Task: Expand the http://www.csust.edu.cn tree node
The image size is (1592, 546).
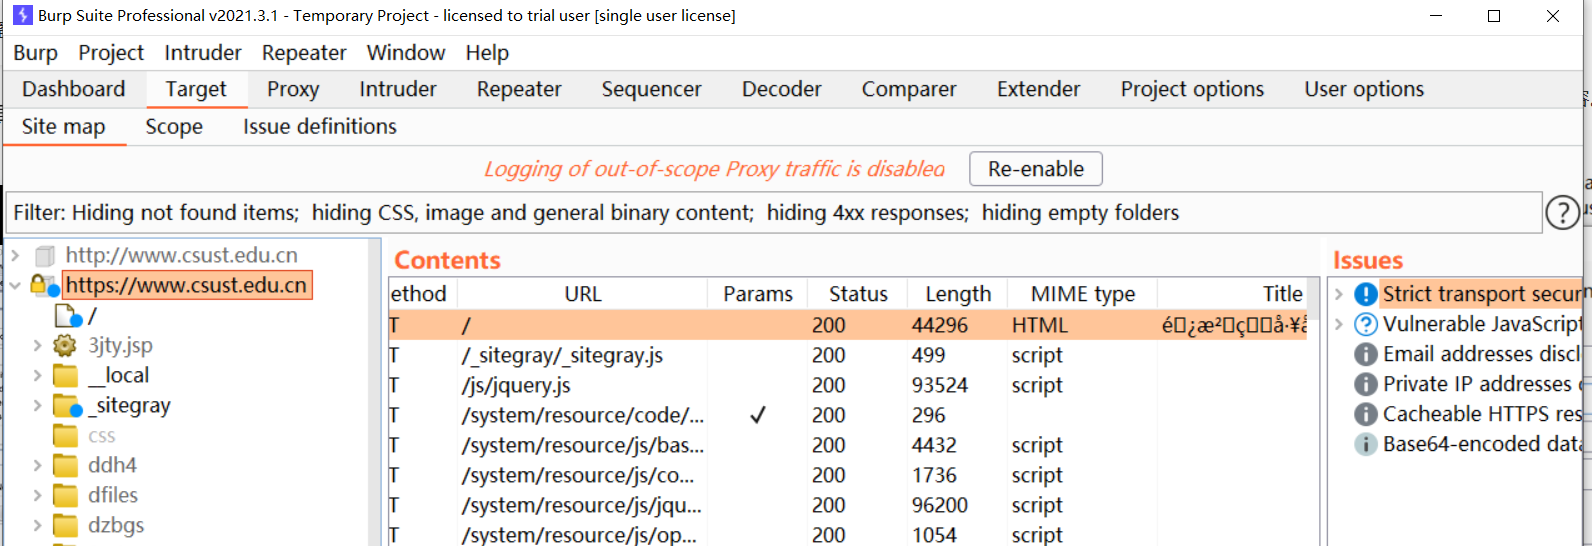Action: (15, 256)
